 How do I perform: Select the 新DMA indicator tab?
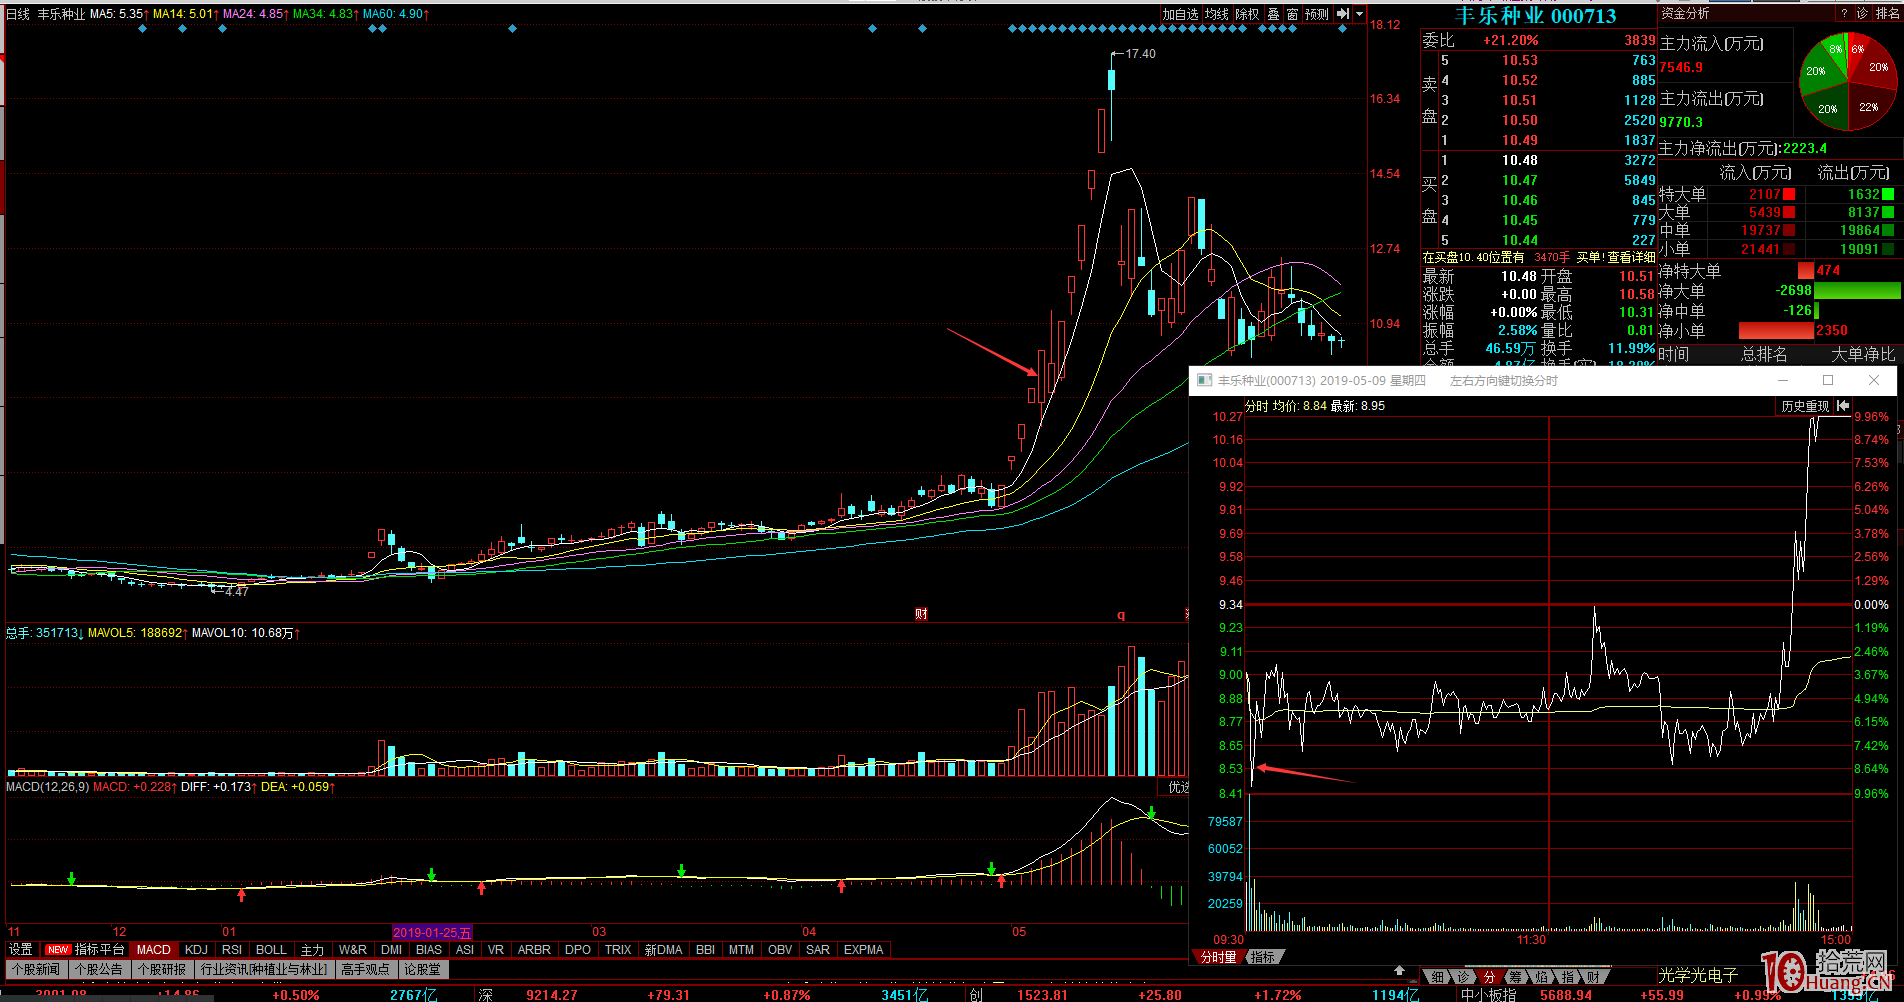663,949
